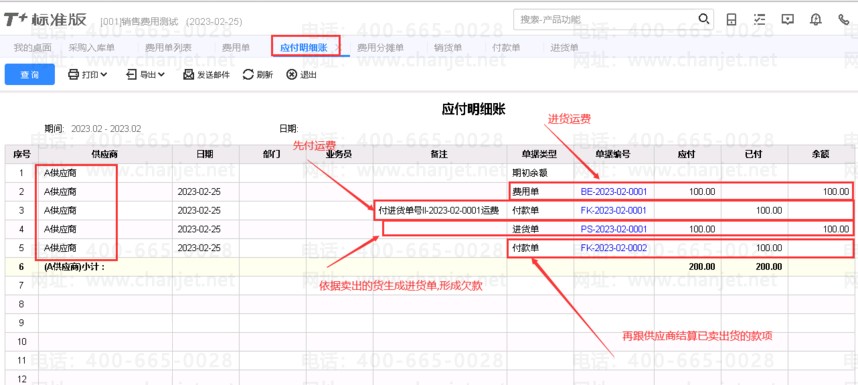Screen dimensions: 858x385
Task: Switch to the 费用单 tab
Action: click(x=235, y=48)
